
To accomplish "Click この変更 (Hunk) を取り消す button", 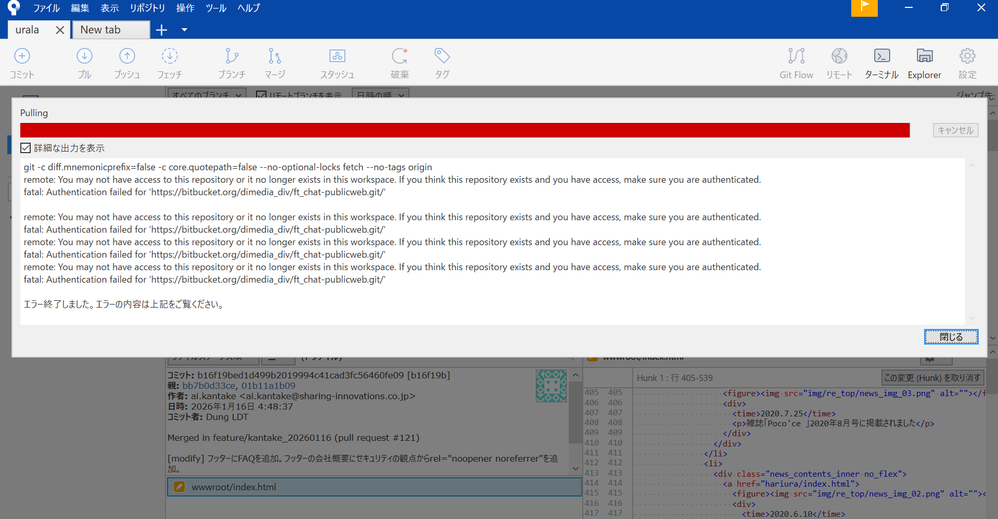I will (x=932, y=378).
